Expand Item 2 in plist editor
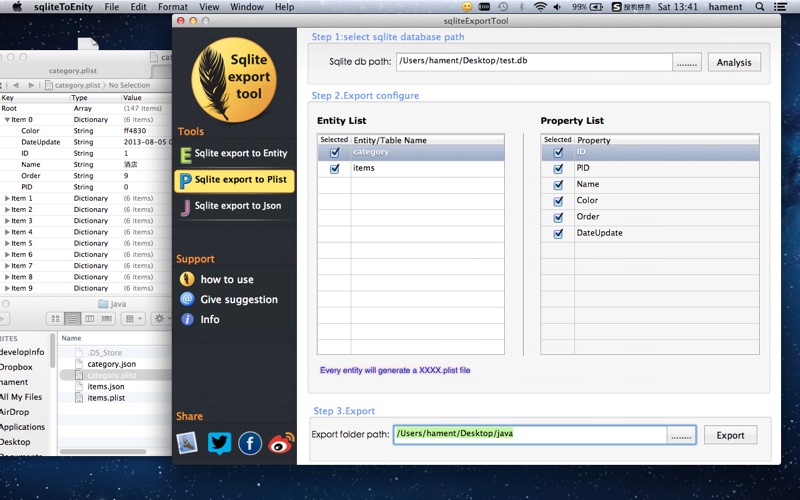 tap(7, 210)
